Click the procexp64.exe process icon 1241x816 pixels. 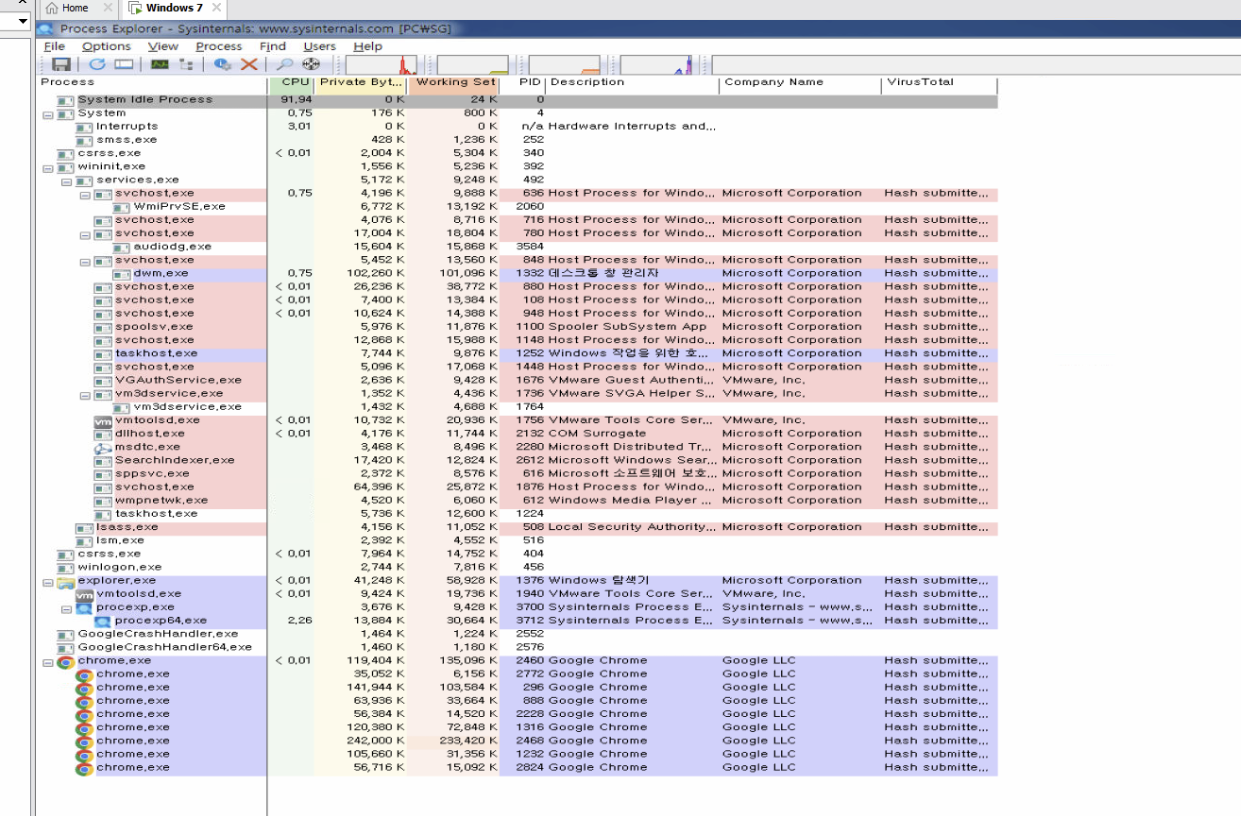[102, 621]
